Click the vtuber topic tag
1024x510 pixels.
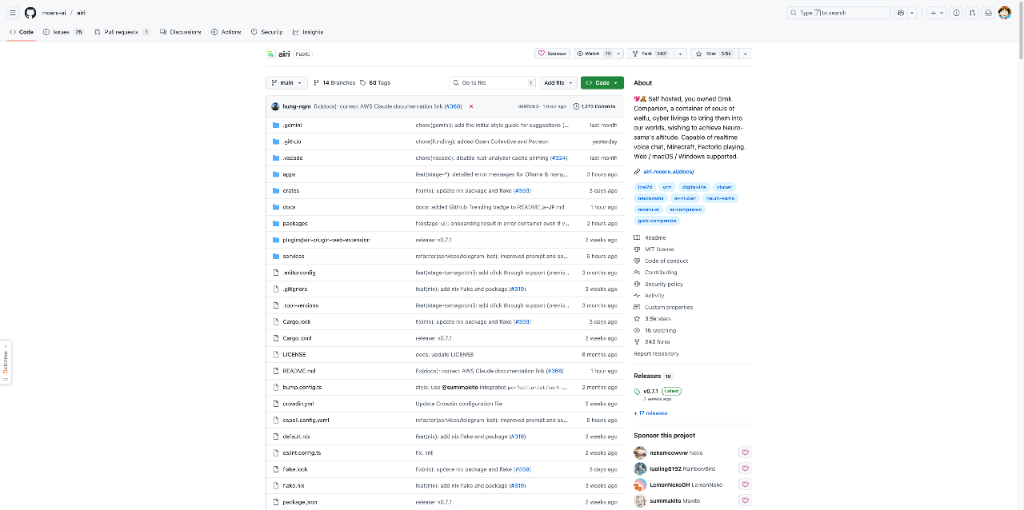coord(724,187)
